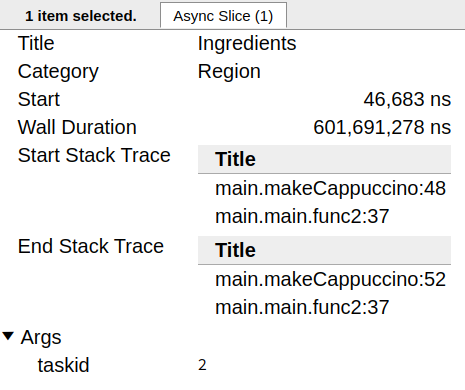
Task: Click main.makeCappuccino:48 in Start Stack Trace
Action: [330, 188]
